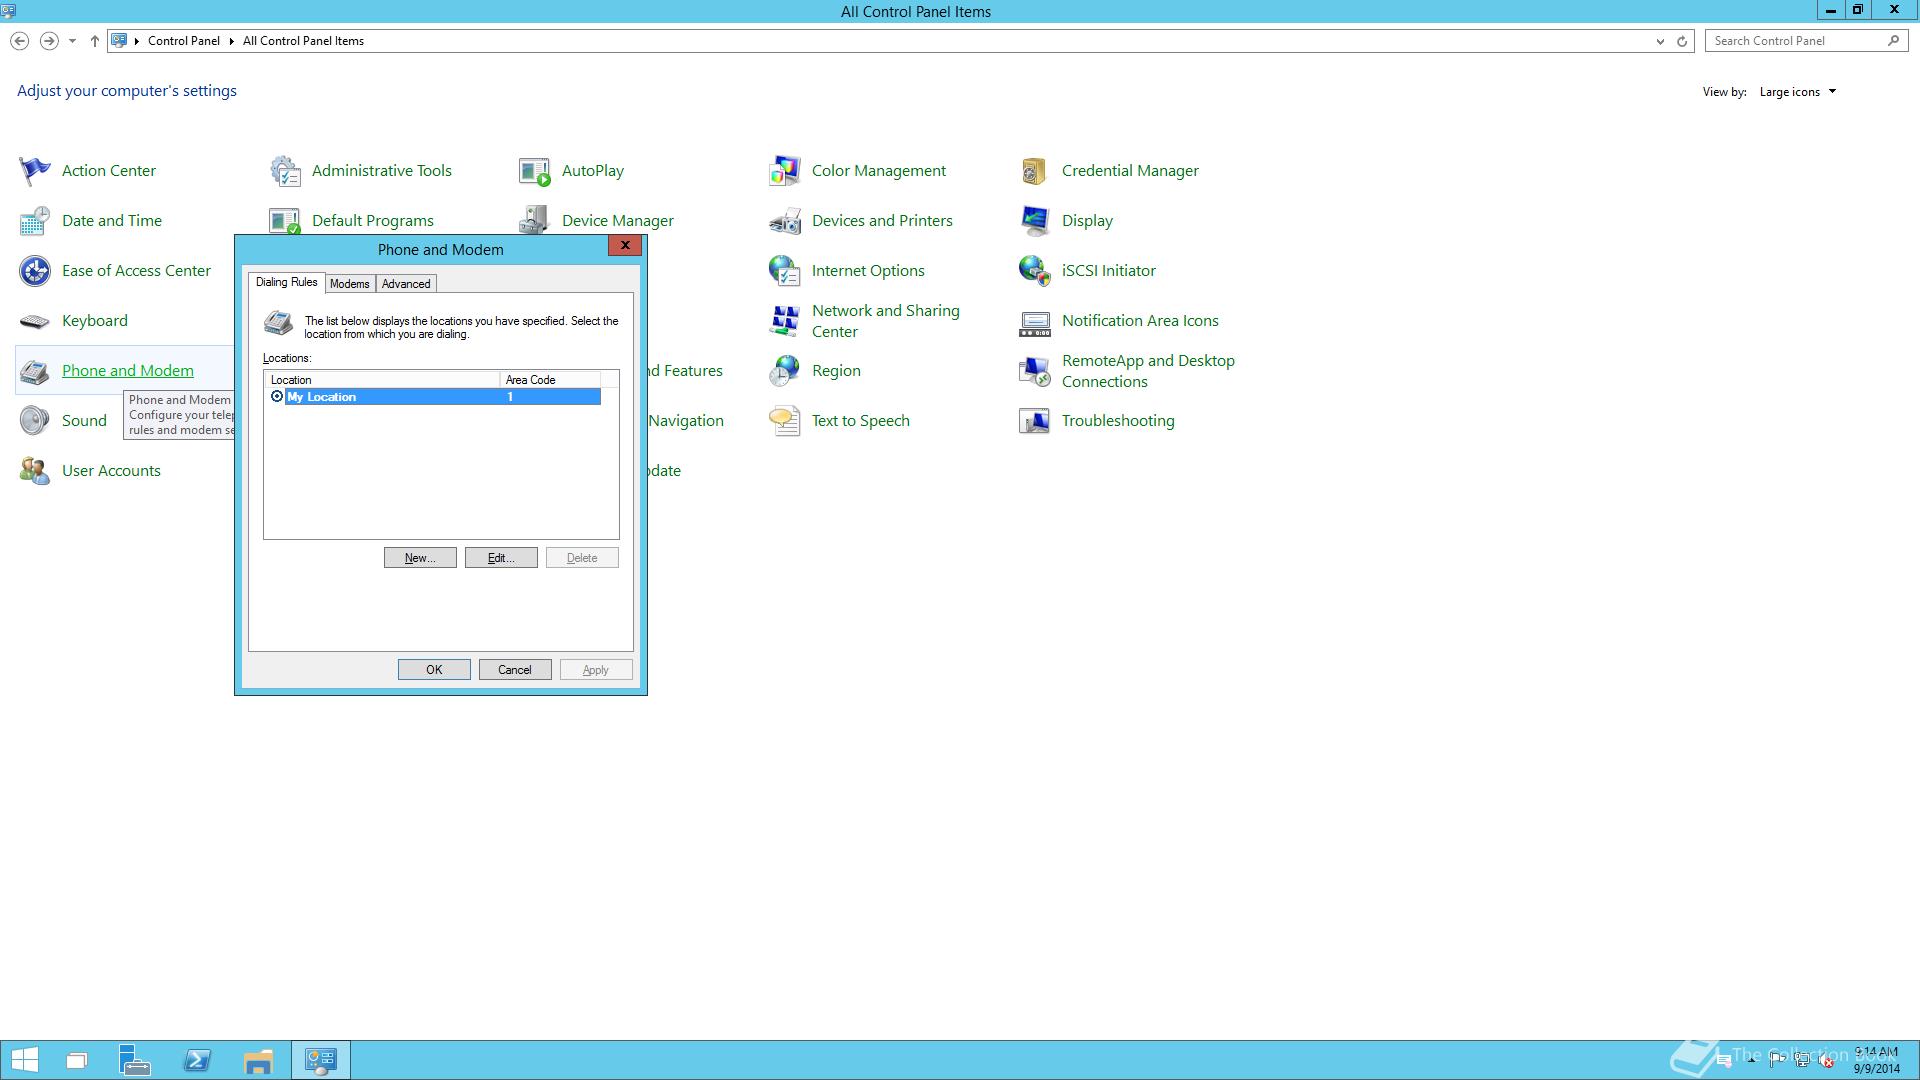Open the Date and Time calendar icon
This screenshot has height=1080, width=1920.
point(35,221)
